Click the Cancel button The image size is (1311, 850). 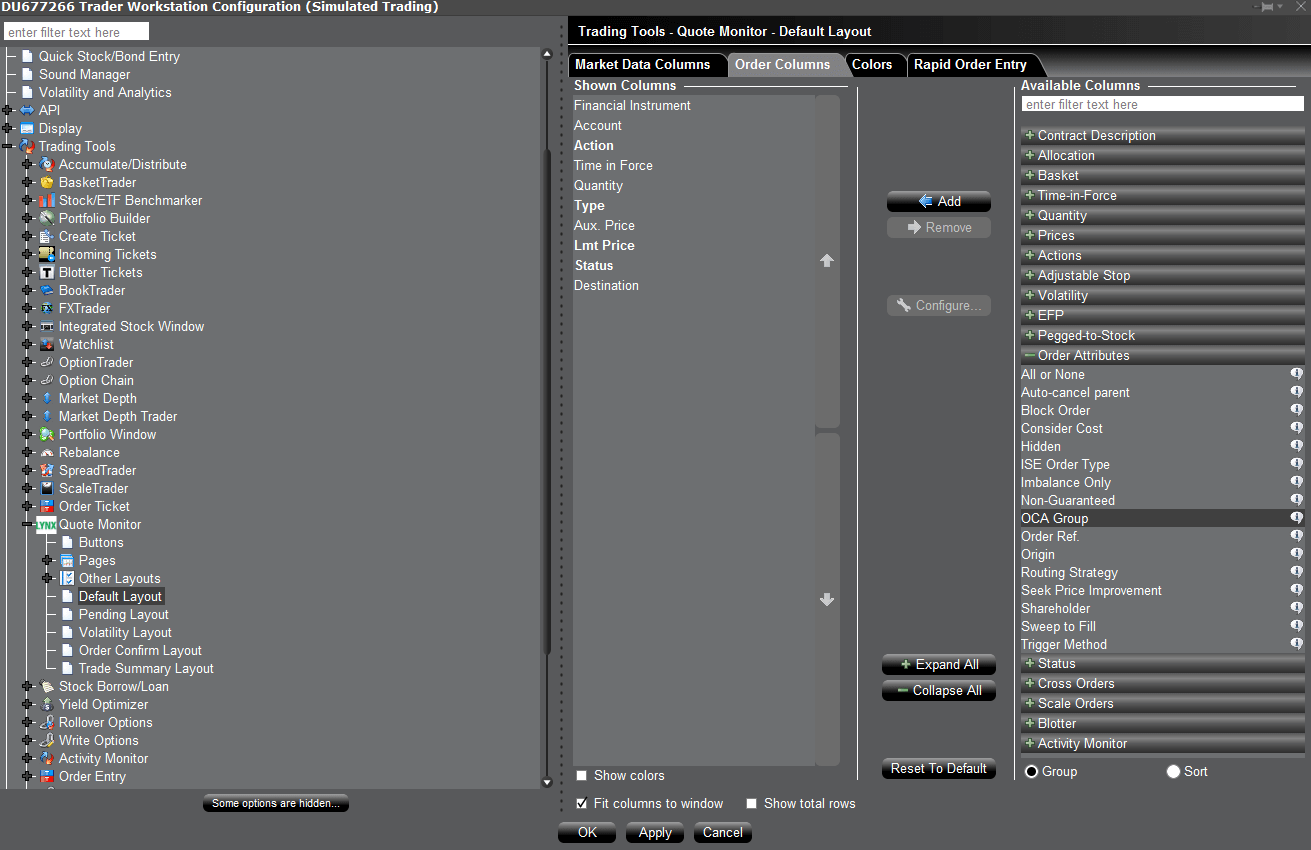pyautogui.click(x=723, y=833)
